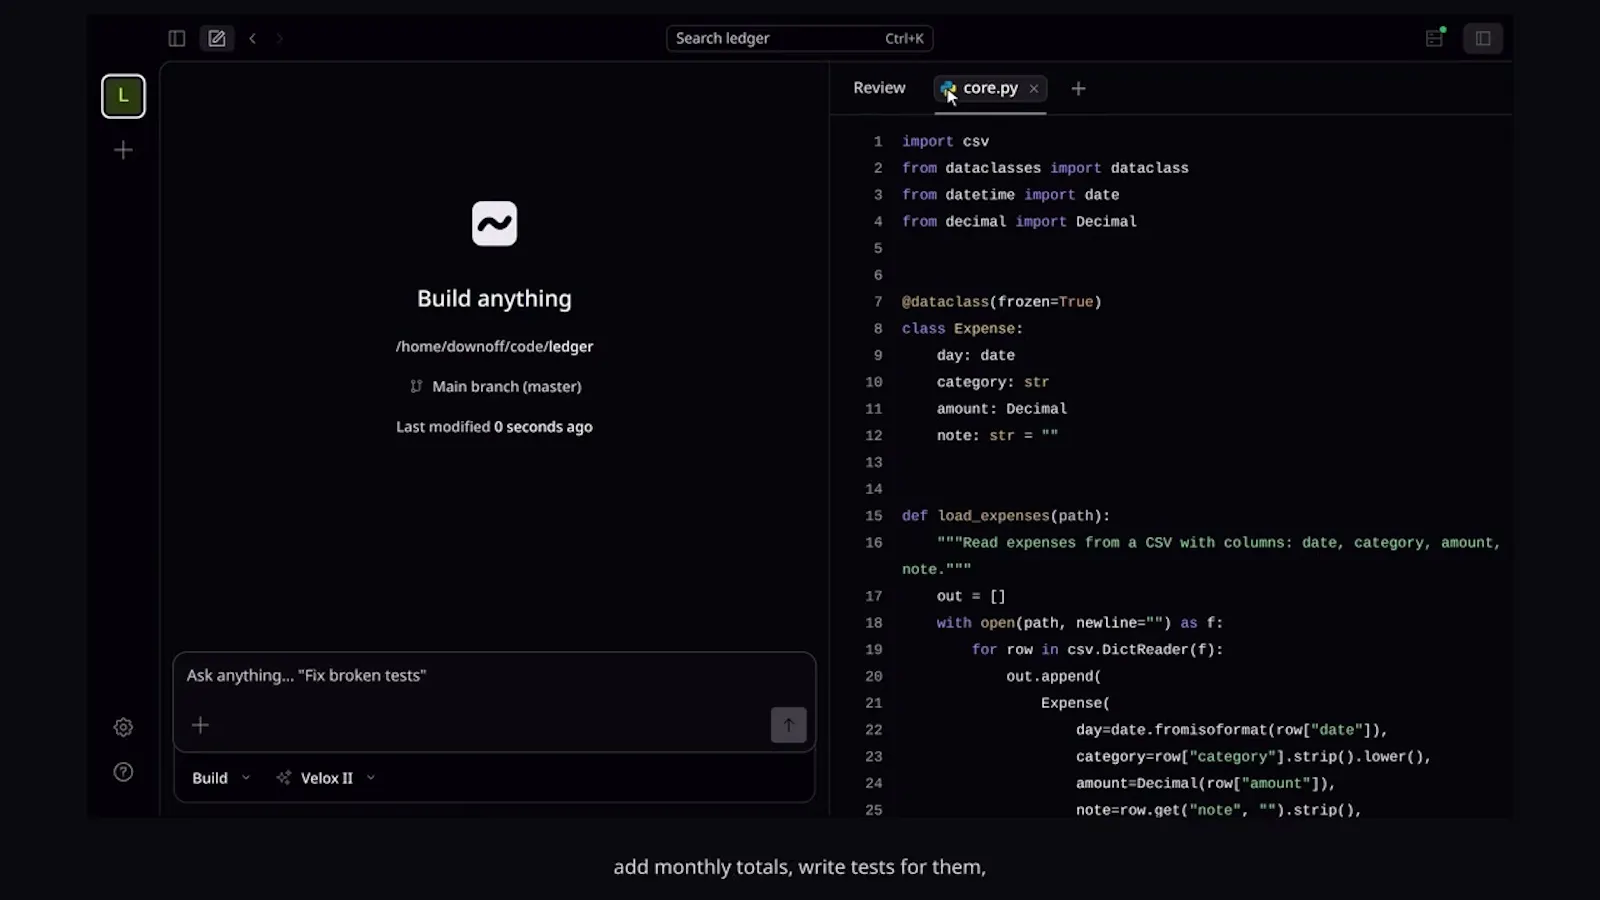The width and height of the screenshot is (1600, 900).
Task: Open the terminal status icon at top right
Action: coord(1435,38)
